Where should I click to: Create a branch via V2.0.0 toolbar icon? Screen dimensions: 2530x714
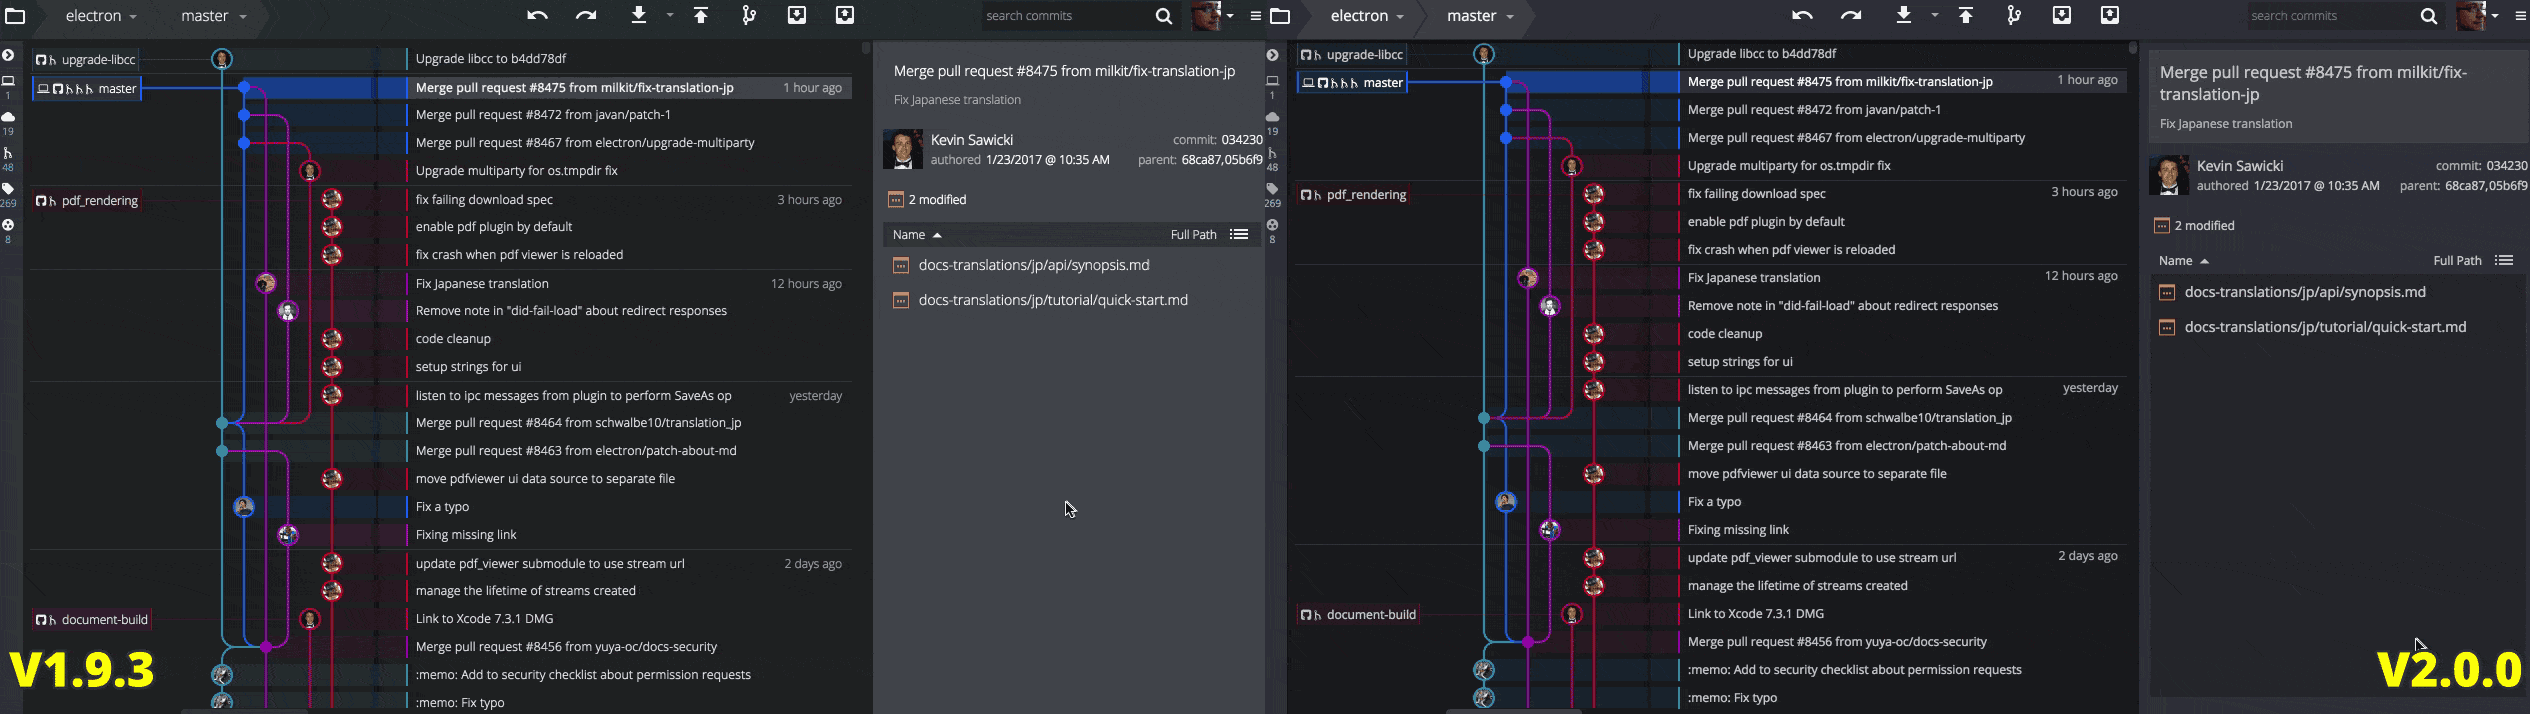pos(2014,15)
